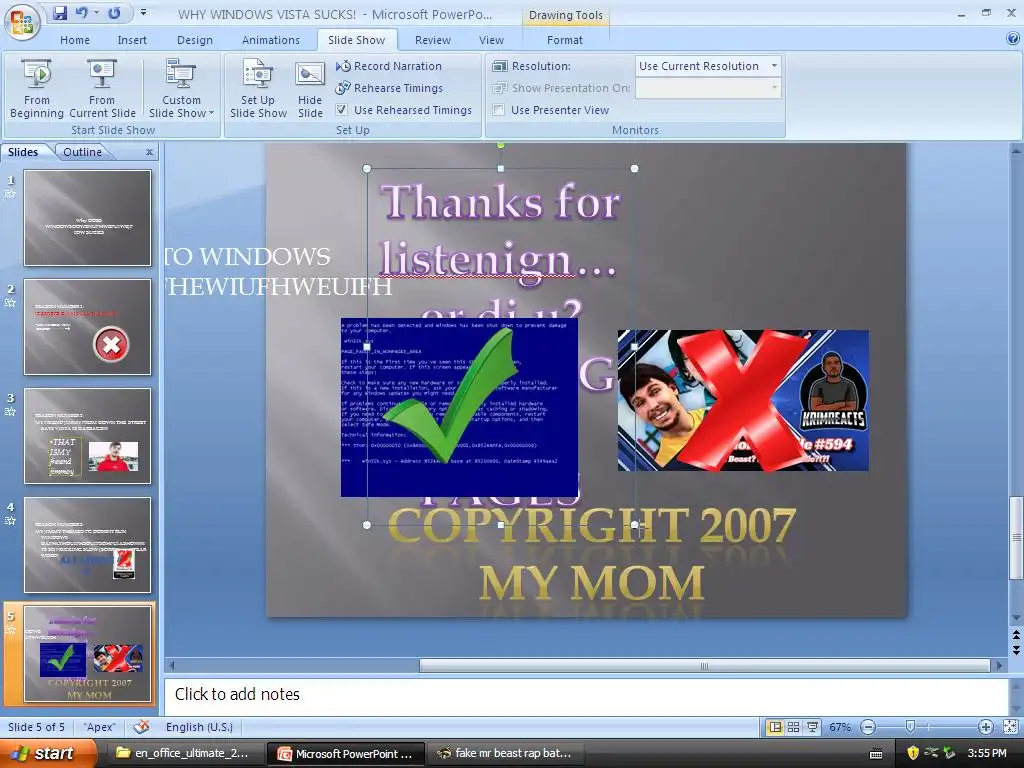Click the spell check status icon
The width and height of the screenshot is (1024, 768).
click(x=140, y=727)
